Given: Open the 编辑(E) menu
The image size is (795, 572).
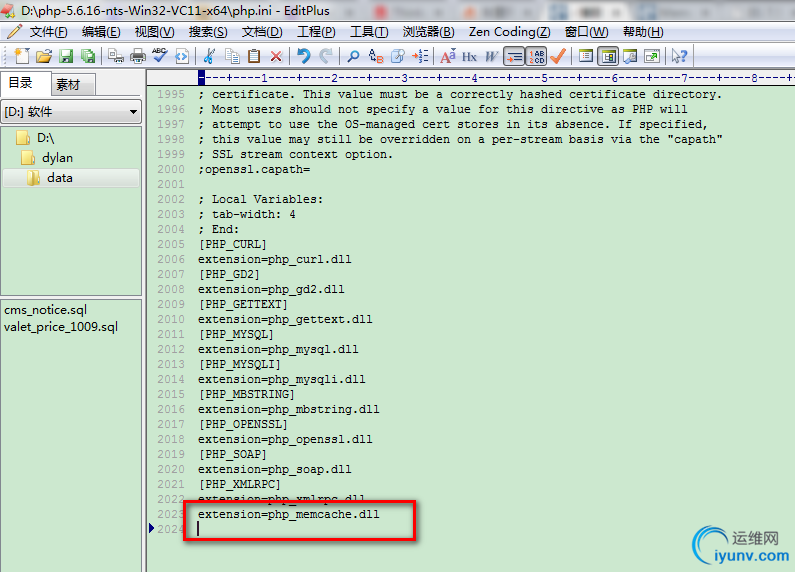Looking at the screenshot, I should (101, 32).
